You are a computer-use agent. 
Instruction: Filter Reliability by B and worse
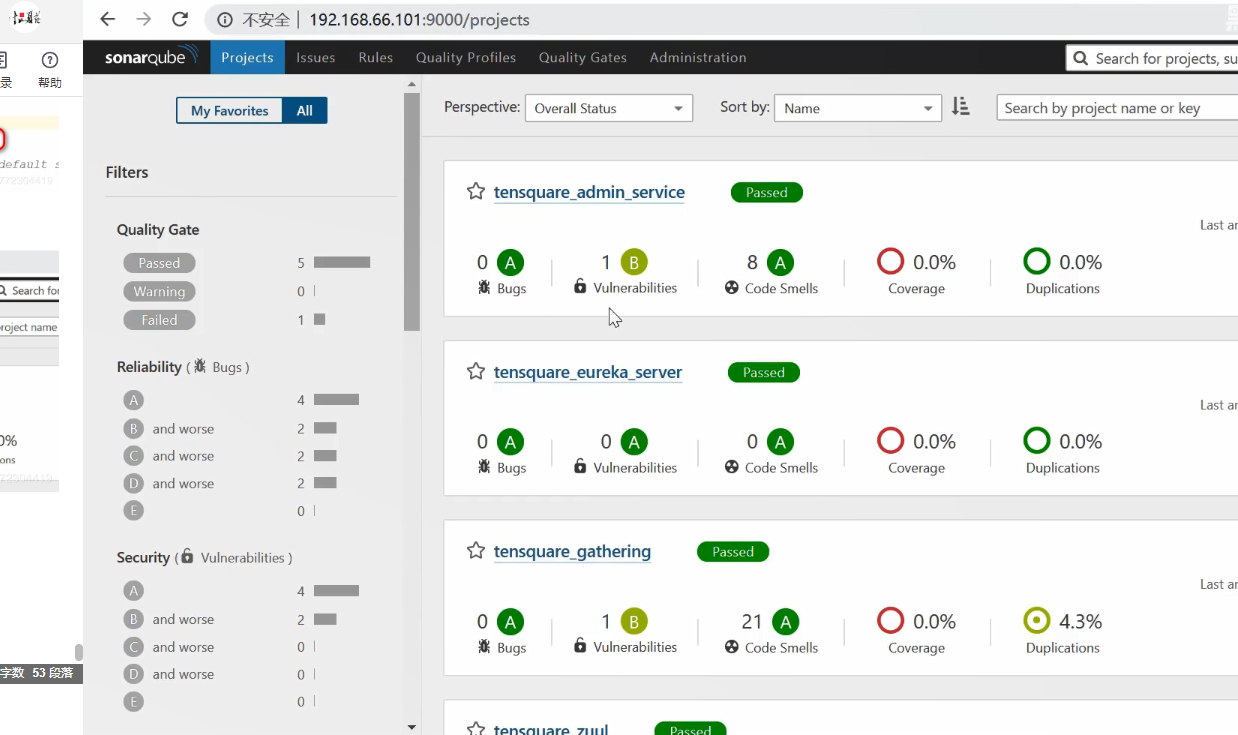168,429
